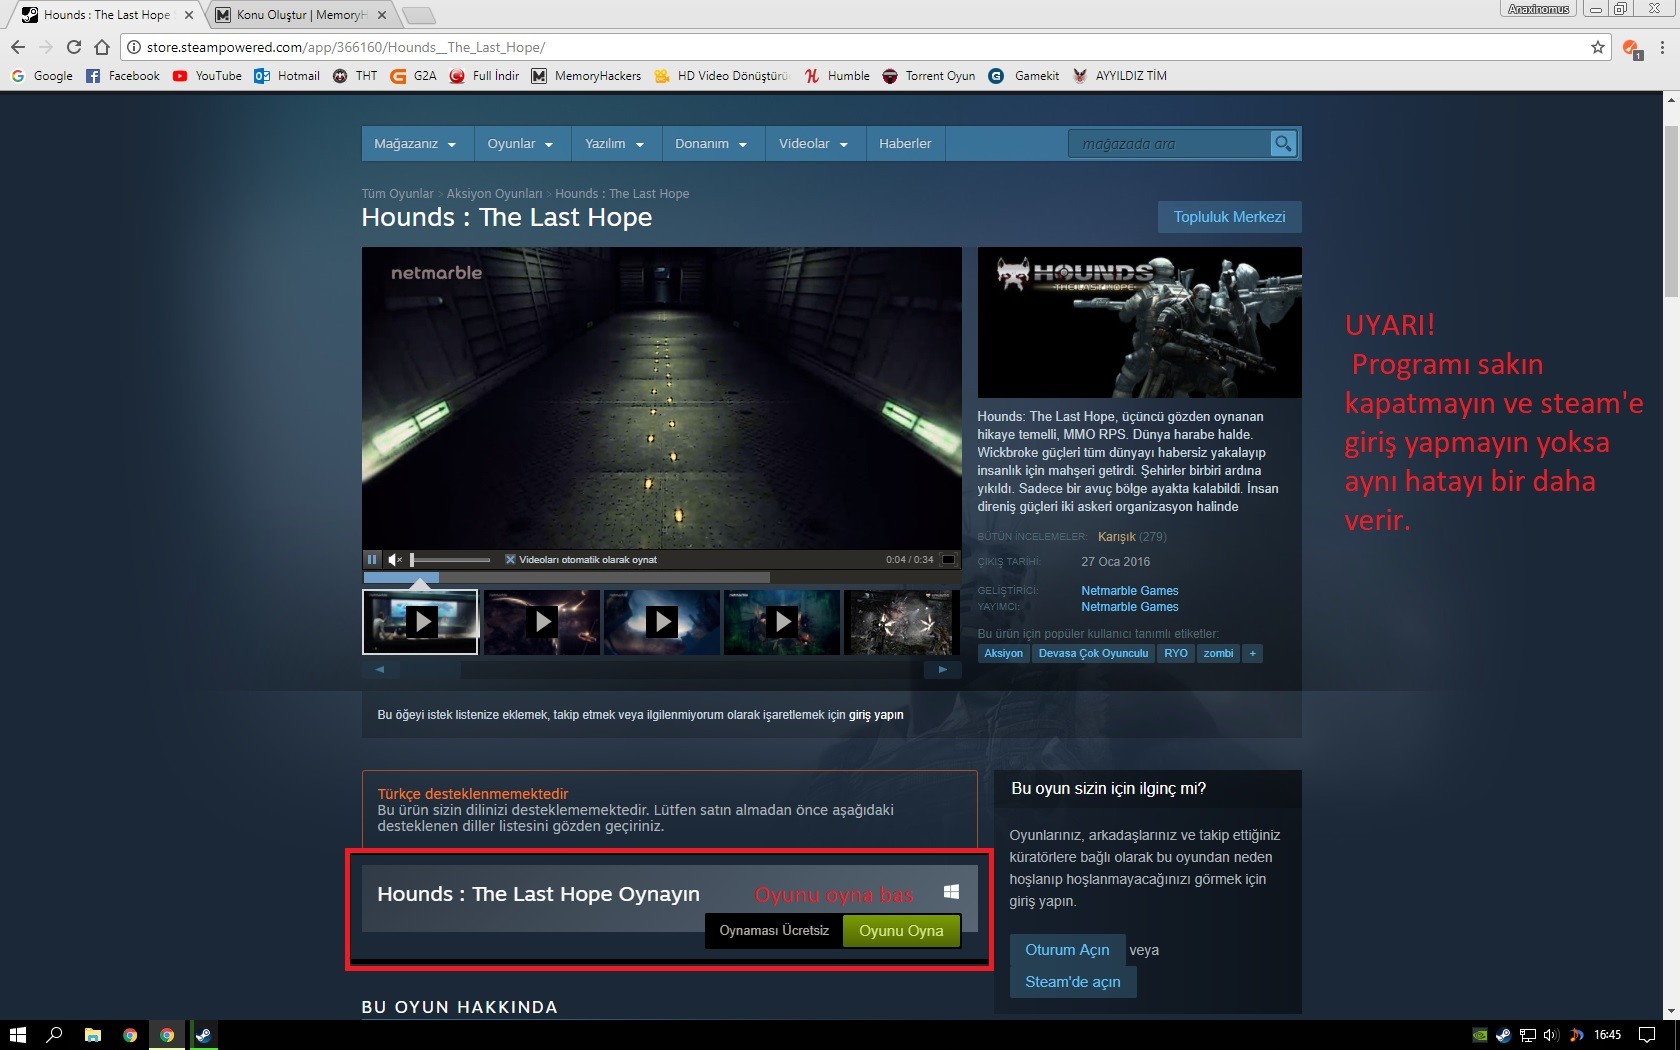The height and width of the screenshot is (1050, 1680).
Task: Adjust the video volume slider
Action: pos(450,560)
